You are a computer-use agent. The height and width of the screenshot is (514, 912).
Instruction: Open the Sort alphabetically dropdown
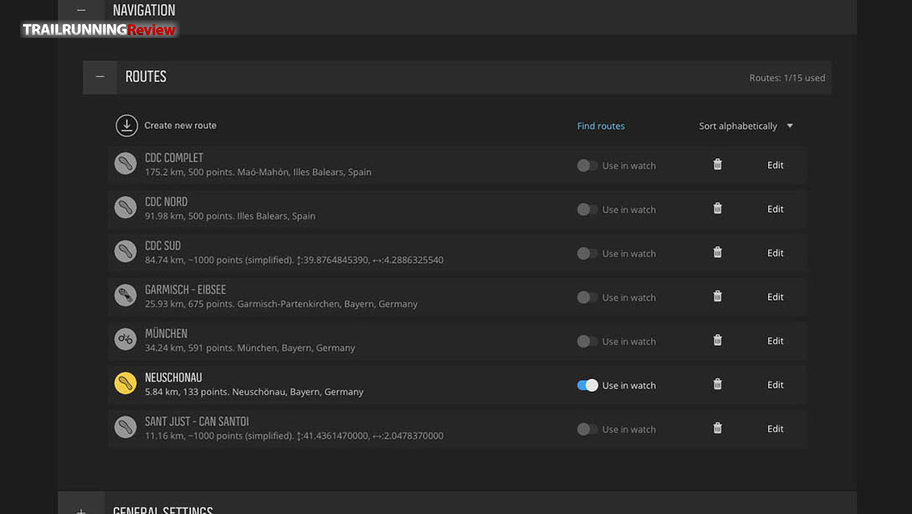pos(746,126)
